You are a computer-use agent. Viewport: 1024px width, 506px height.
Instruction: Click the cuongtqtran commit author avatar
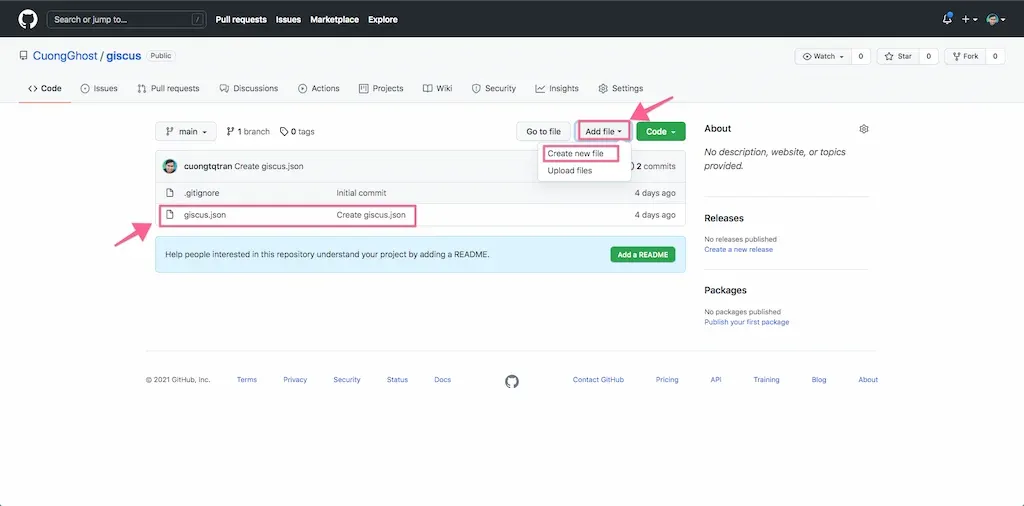coord(170,166)
